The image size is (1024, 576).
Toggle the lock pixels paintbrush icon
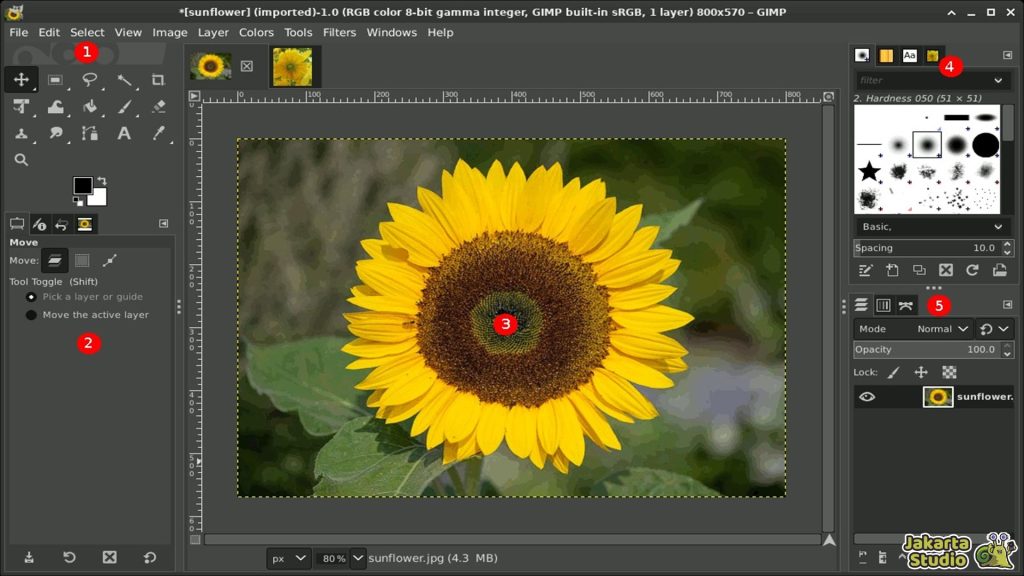click(893, 372)
